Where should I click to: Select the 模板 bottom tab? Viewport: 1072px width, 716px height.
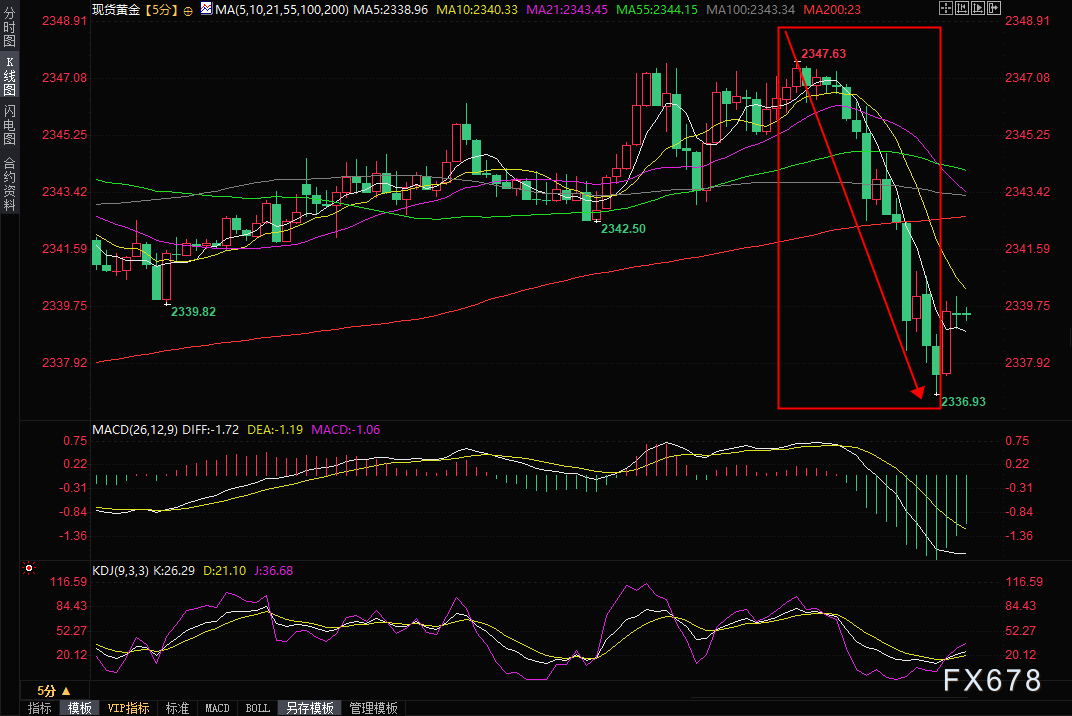79,708
